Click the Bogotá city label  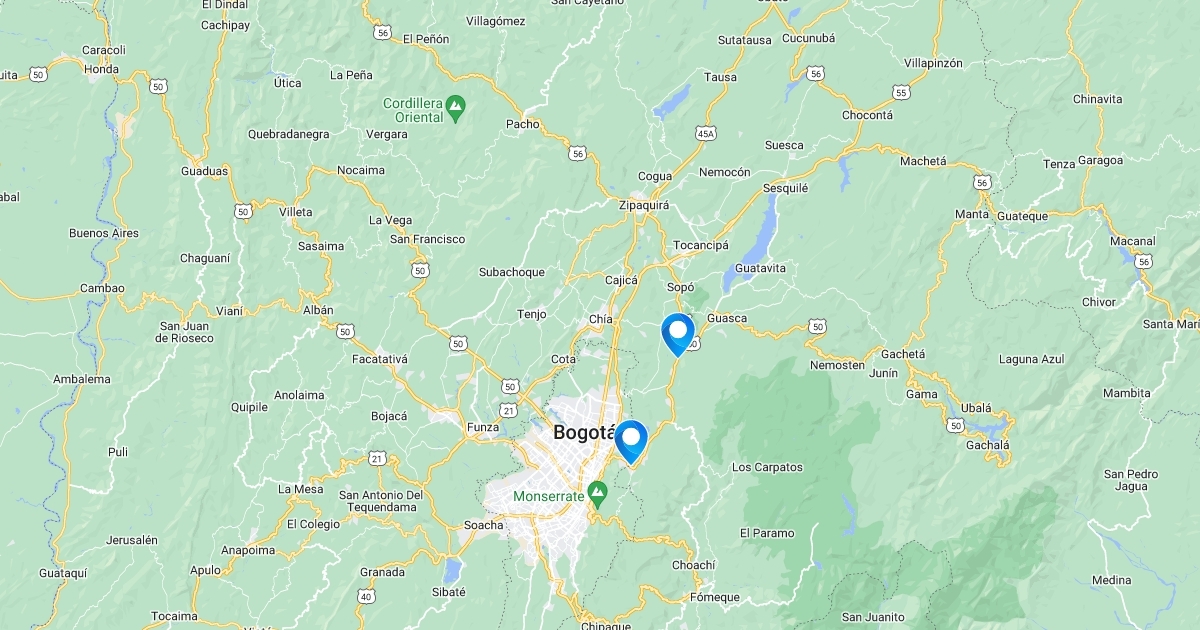point(582,433)
